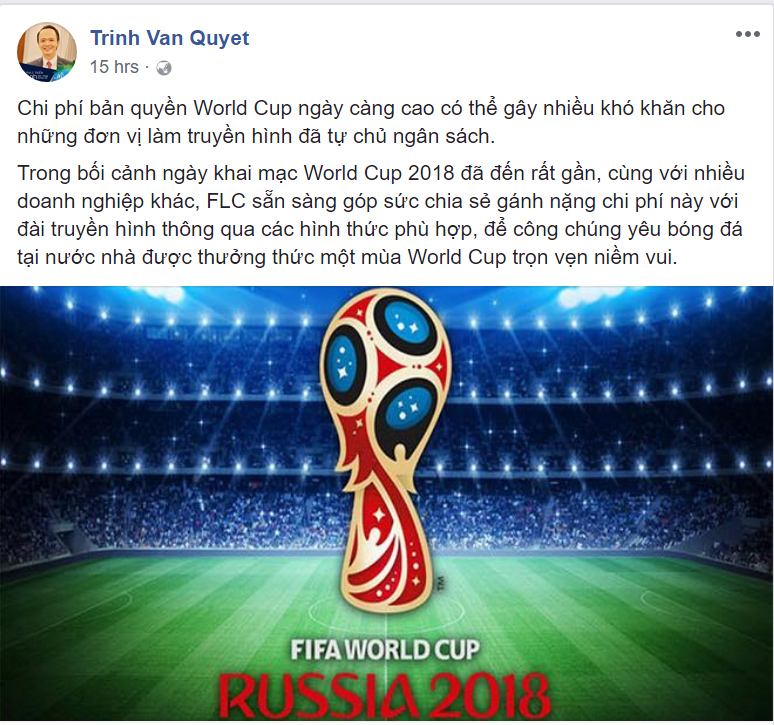Viewport: 774px width, 725px height.
Task: Click the left blue circle on the trophy
Action: (343, 364)
